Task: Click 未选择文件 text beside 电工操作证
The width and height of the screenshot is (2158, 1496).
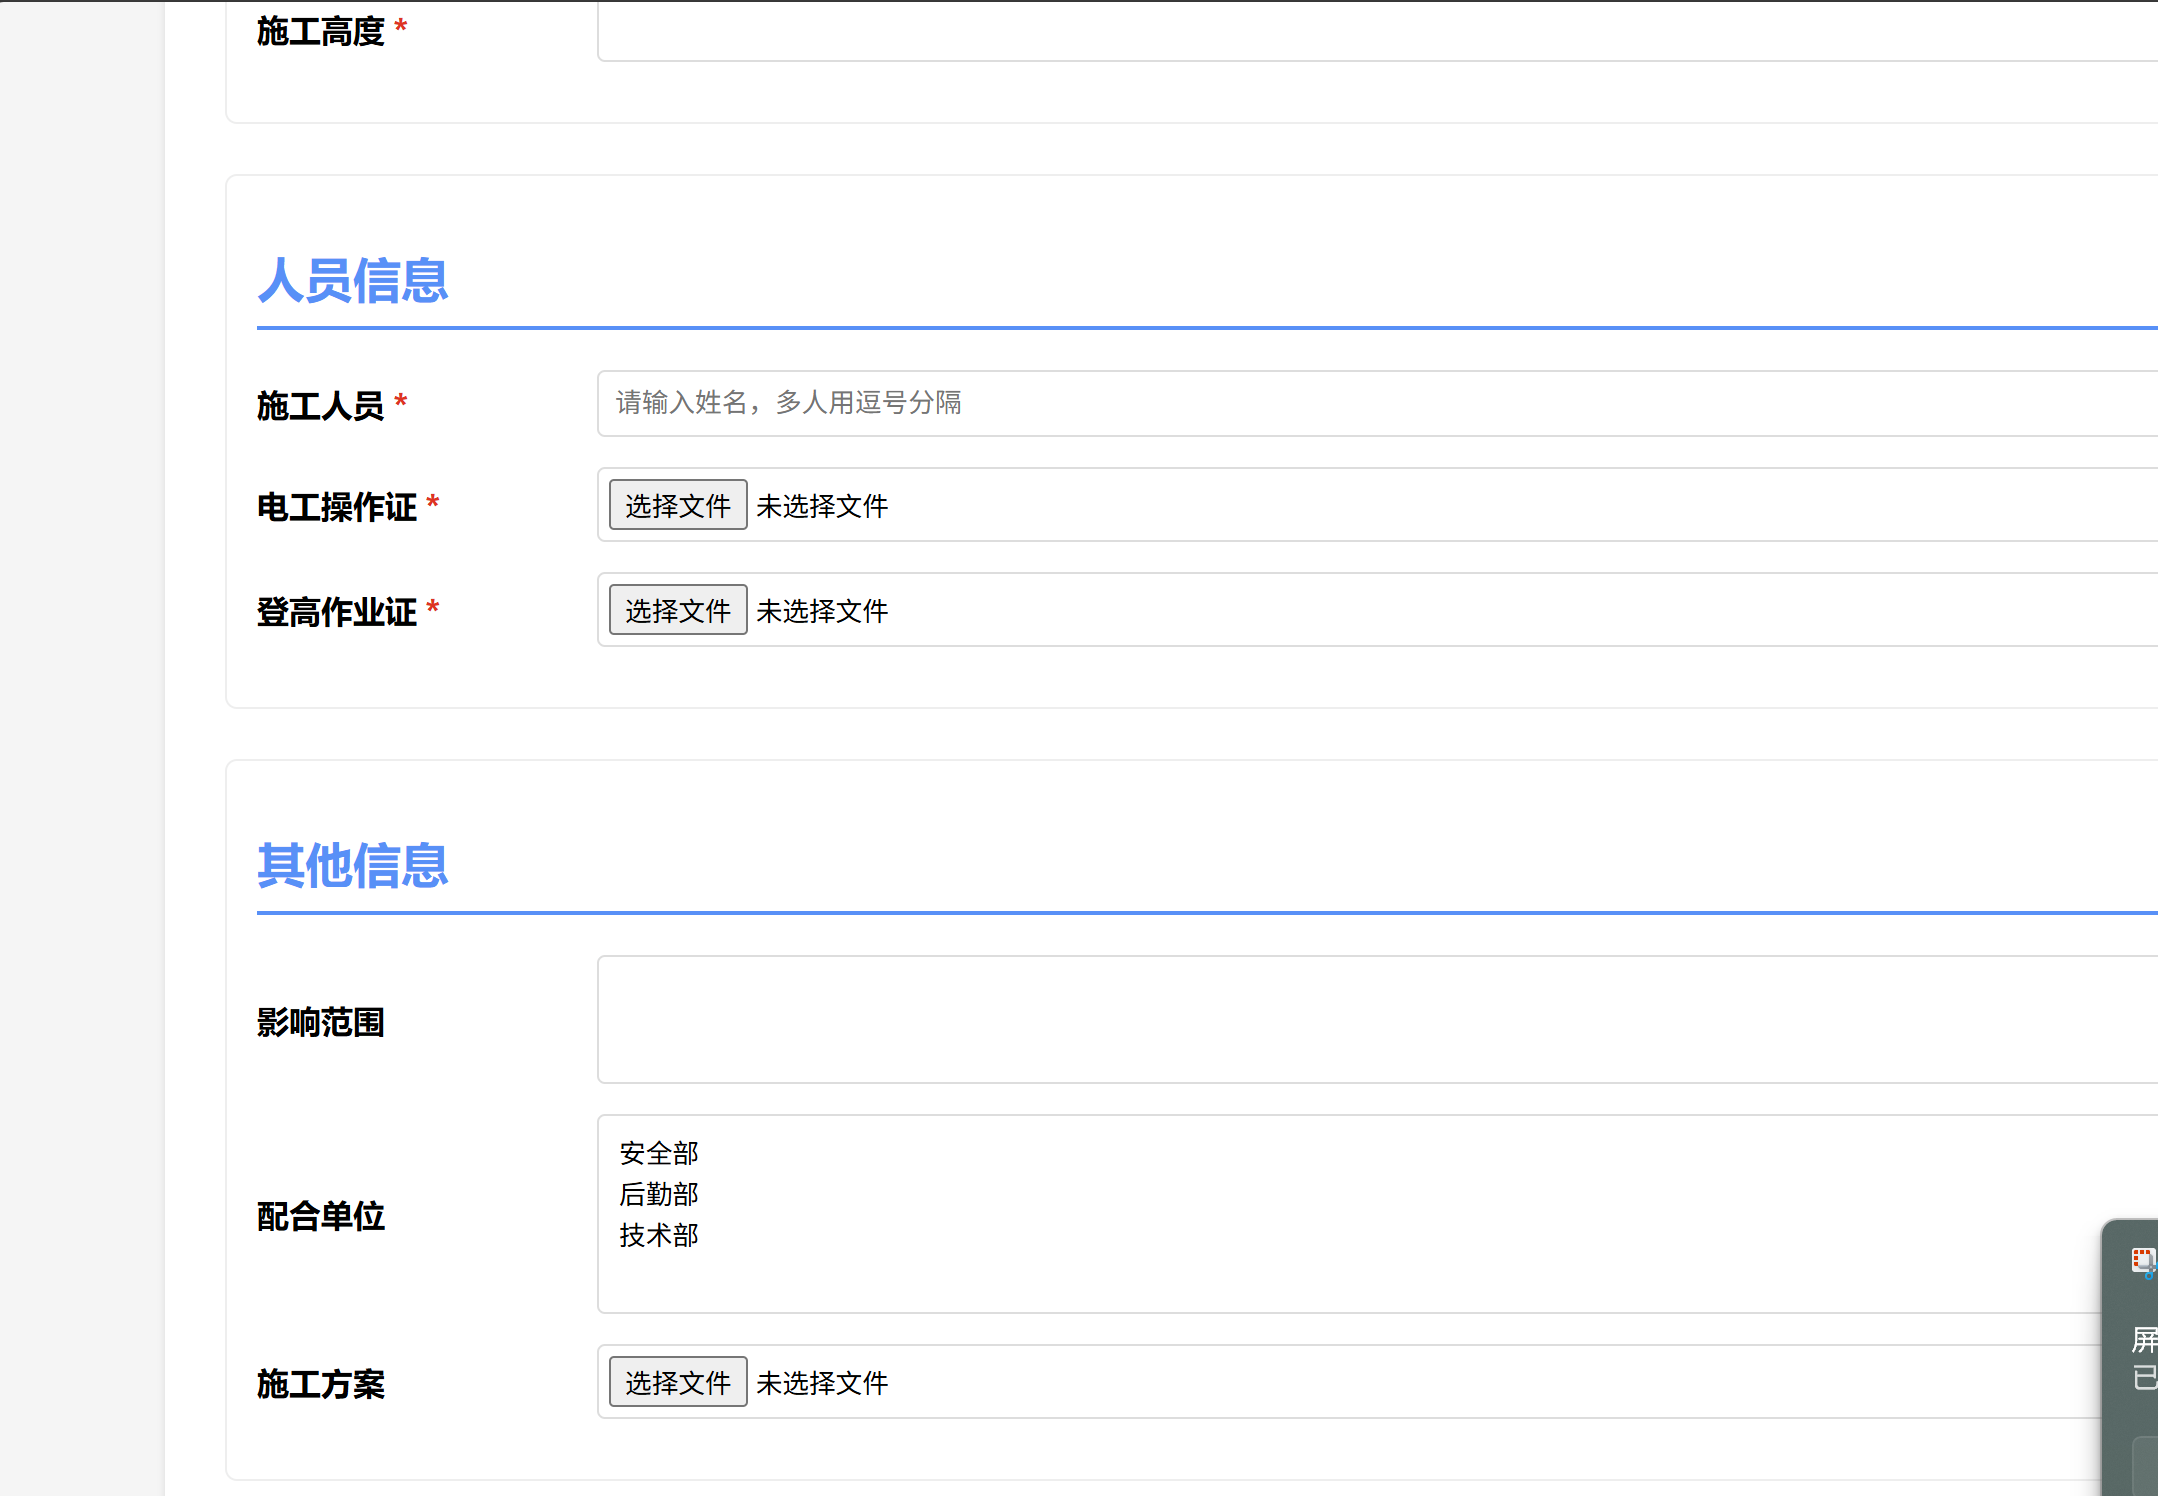Action: (x=822, y=506)
